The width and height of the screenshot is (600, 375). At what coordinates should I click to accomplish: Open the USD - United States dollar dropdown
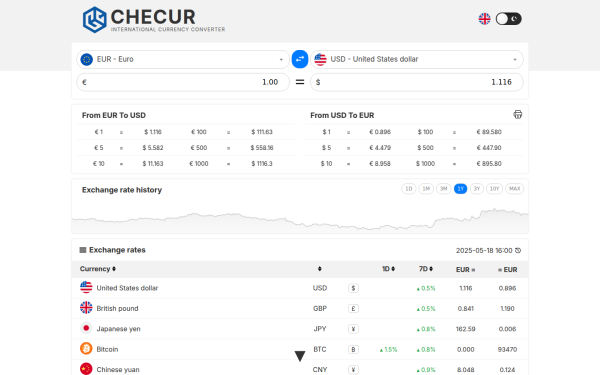[417, 59]
